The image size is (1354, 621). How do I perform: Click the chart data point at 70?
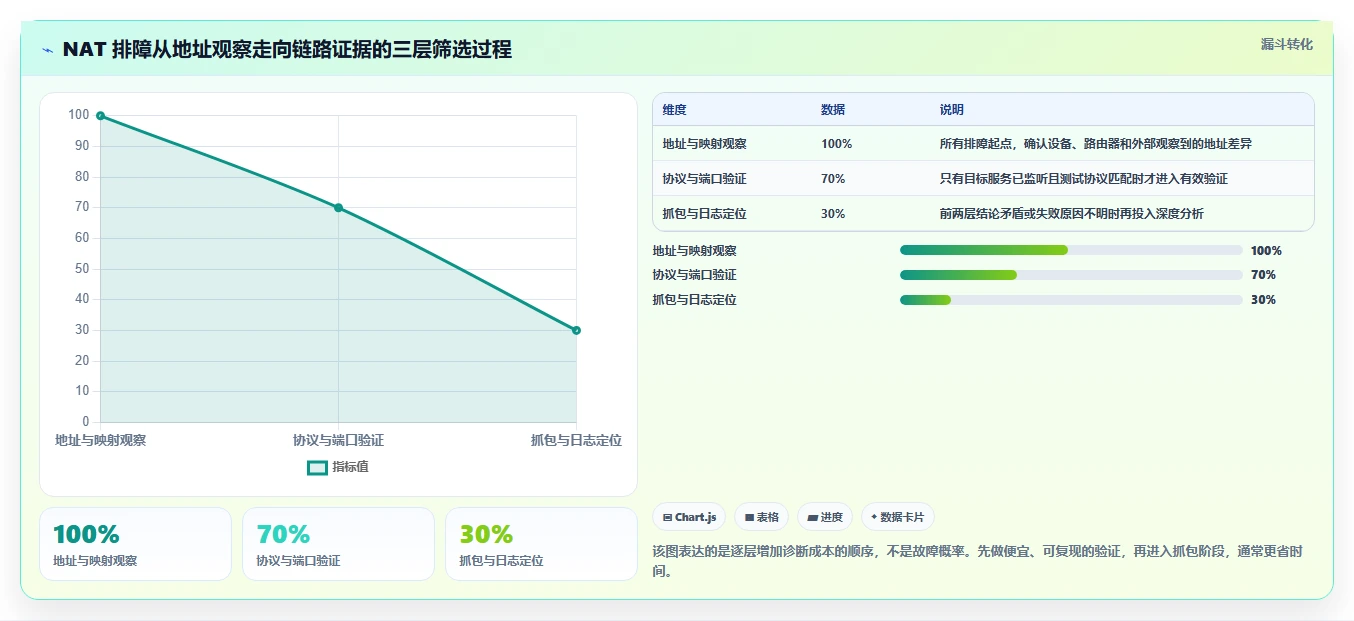coord(338,208)
